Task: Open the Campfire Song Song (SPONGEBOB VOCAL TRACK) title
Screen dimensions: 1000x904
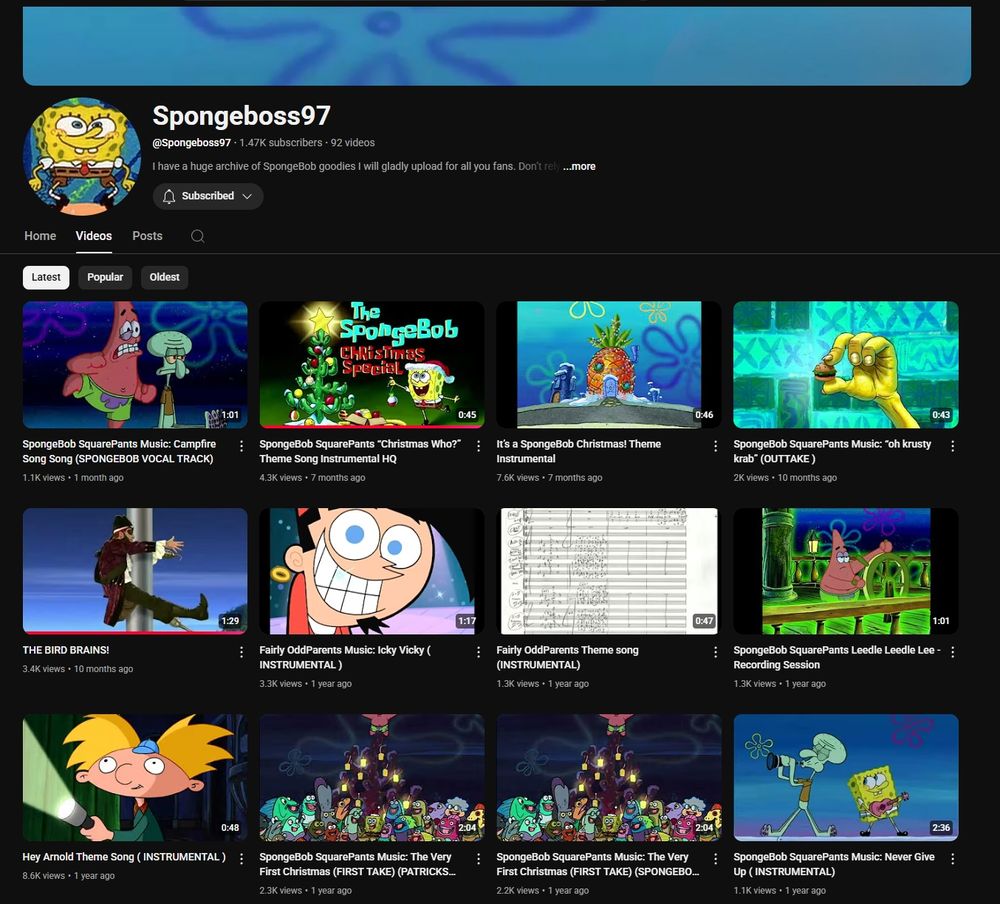Action: tap(119, 451)
